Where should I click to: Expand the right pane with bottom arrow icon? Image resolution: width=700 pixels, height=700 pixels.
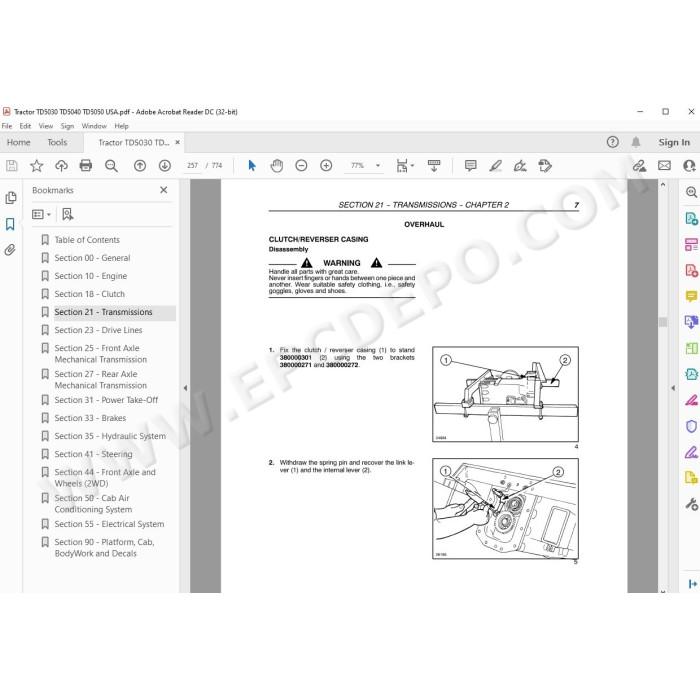click(x=692, y=583)
